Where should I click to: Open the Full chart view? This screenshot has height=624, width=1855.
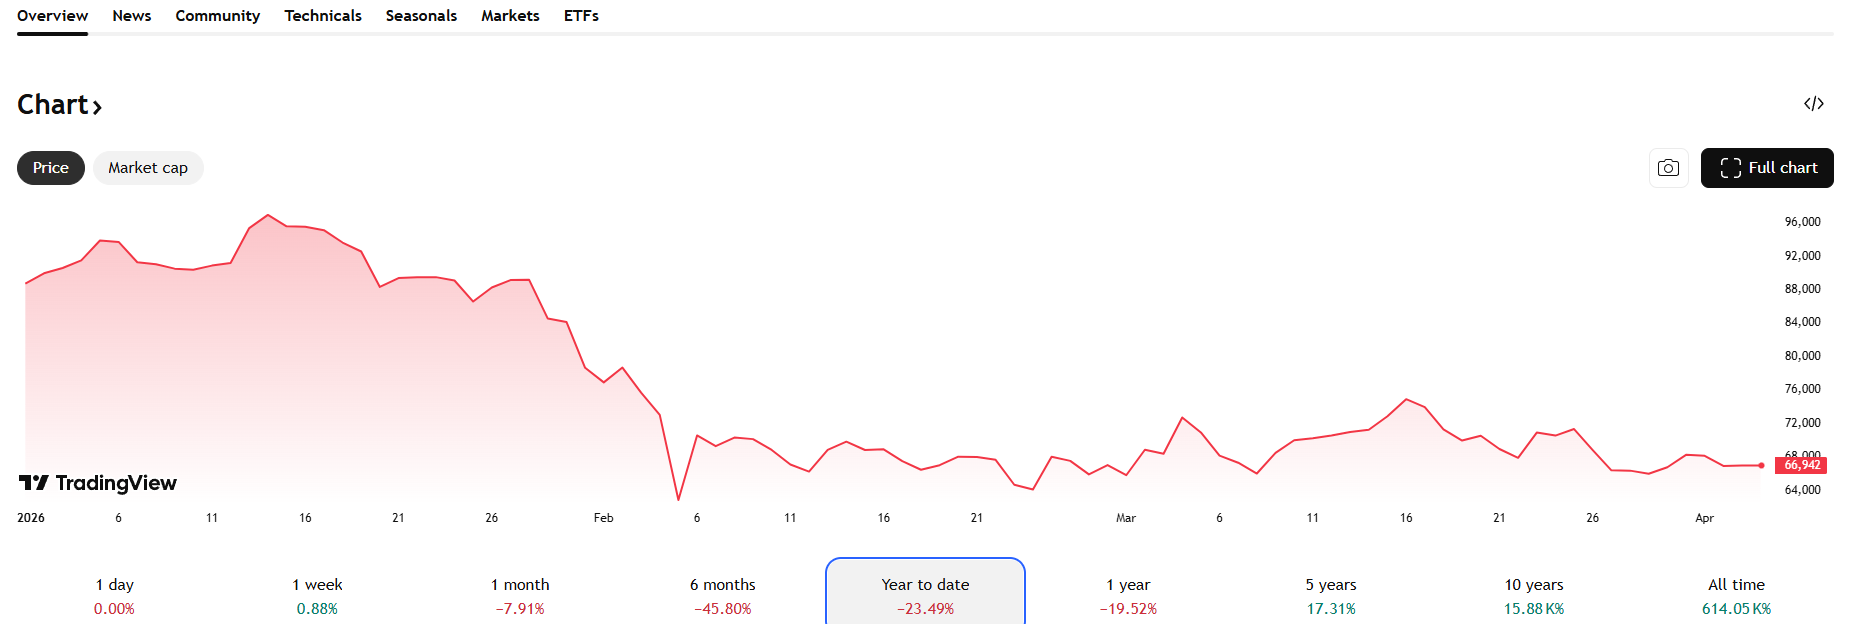tap(1767, 168)
